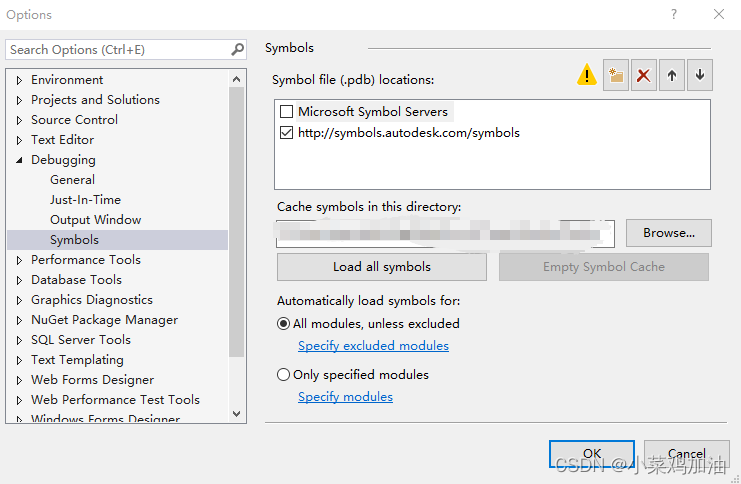Select the Text Templating category label
The height and width of the screenshot is (484, 741).
click(x=78, y=360)
